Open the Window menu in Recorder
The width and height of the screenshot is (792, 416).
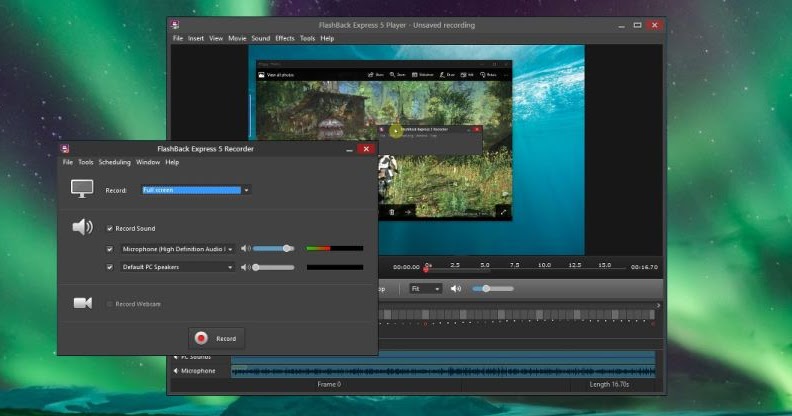tap(148, 162)
